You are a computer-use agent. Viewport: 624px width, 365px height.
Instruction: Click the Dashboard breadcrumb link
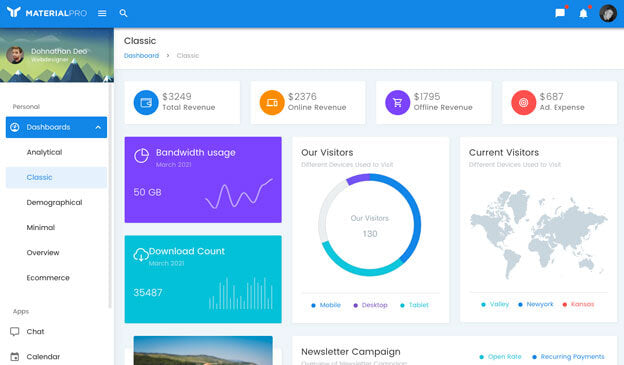click(141, 55)
